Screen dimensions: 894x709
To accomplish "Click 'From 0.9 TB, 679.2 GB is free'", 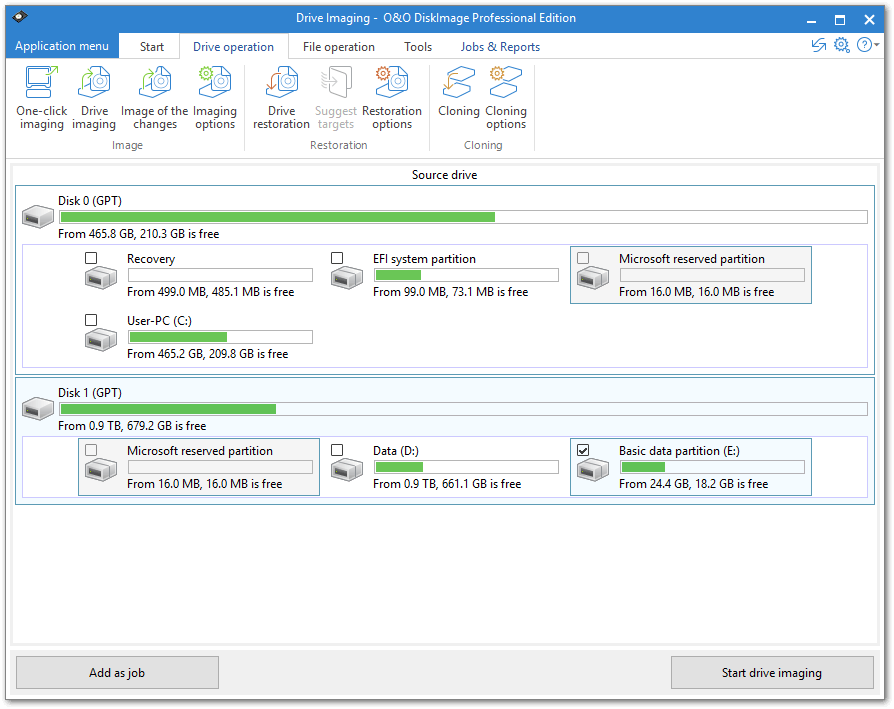I will click(x=132, y=426).
